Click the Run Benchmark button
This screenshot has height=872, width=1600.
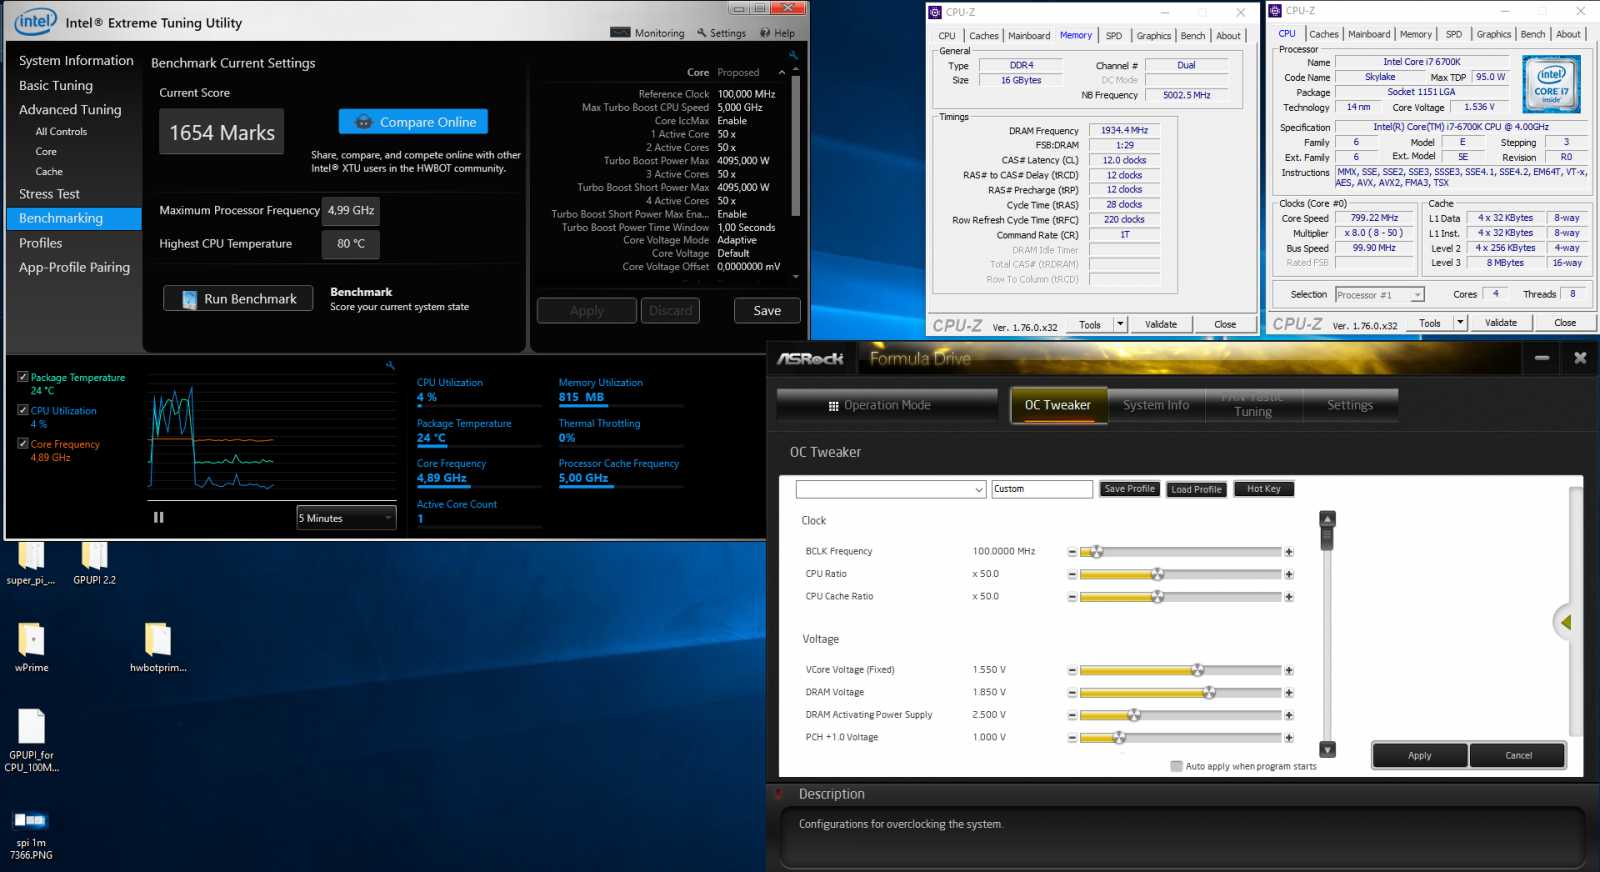(238, 299)
